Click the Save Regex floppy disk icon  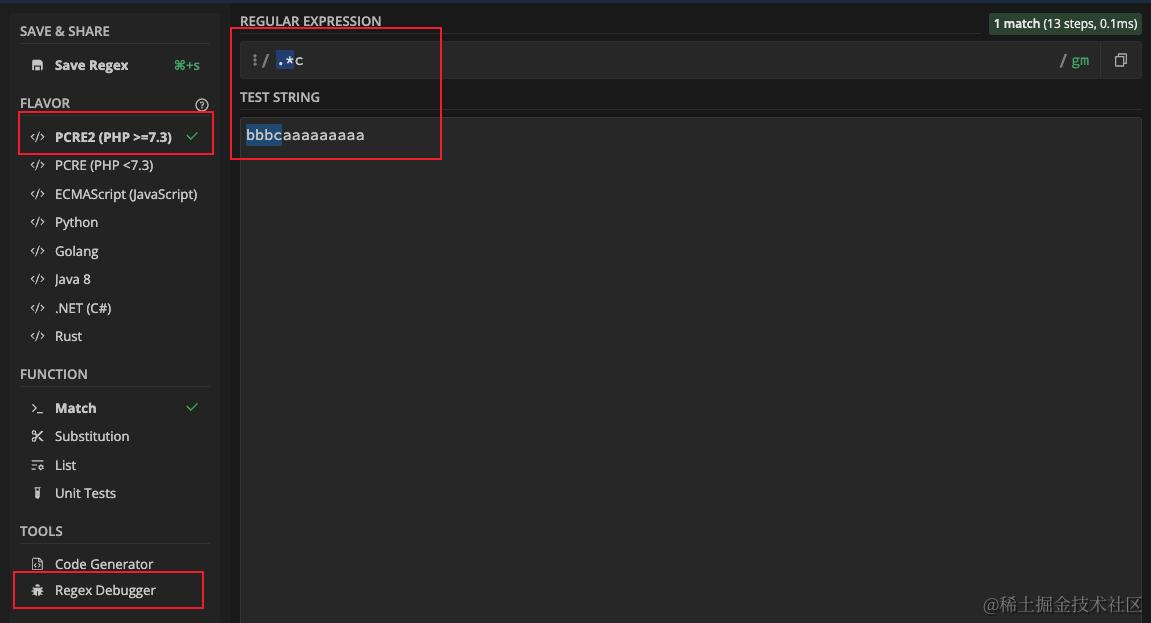(x=37, y=65)
